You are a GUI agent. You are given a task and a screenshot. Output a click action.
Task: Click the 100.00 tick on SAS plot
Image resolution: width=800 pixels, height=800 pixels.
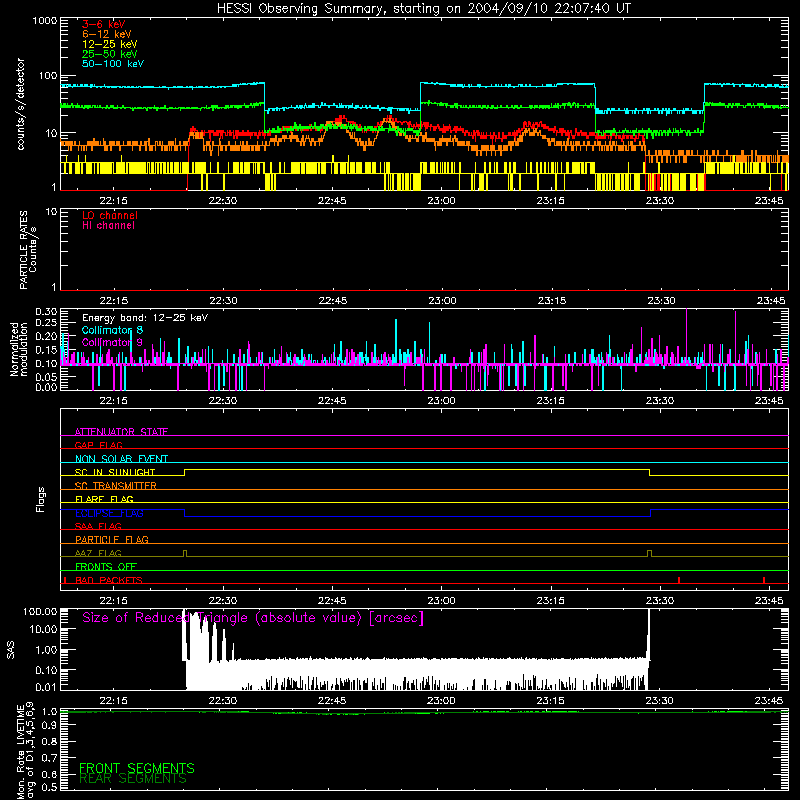(x=40, y=611)
